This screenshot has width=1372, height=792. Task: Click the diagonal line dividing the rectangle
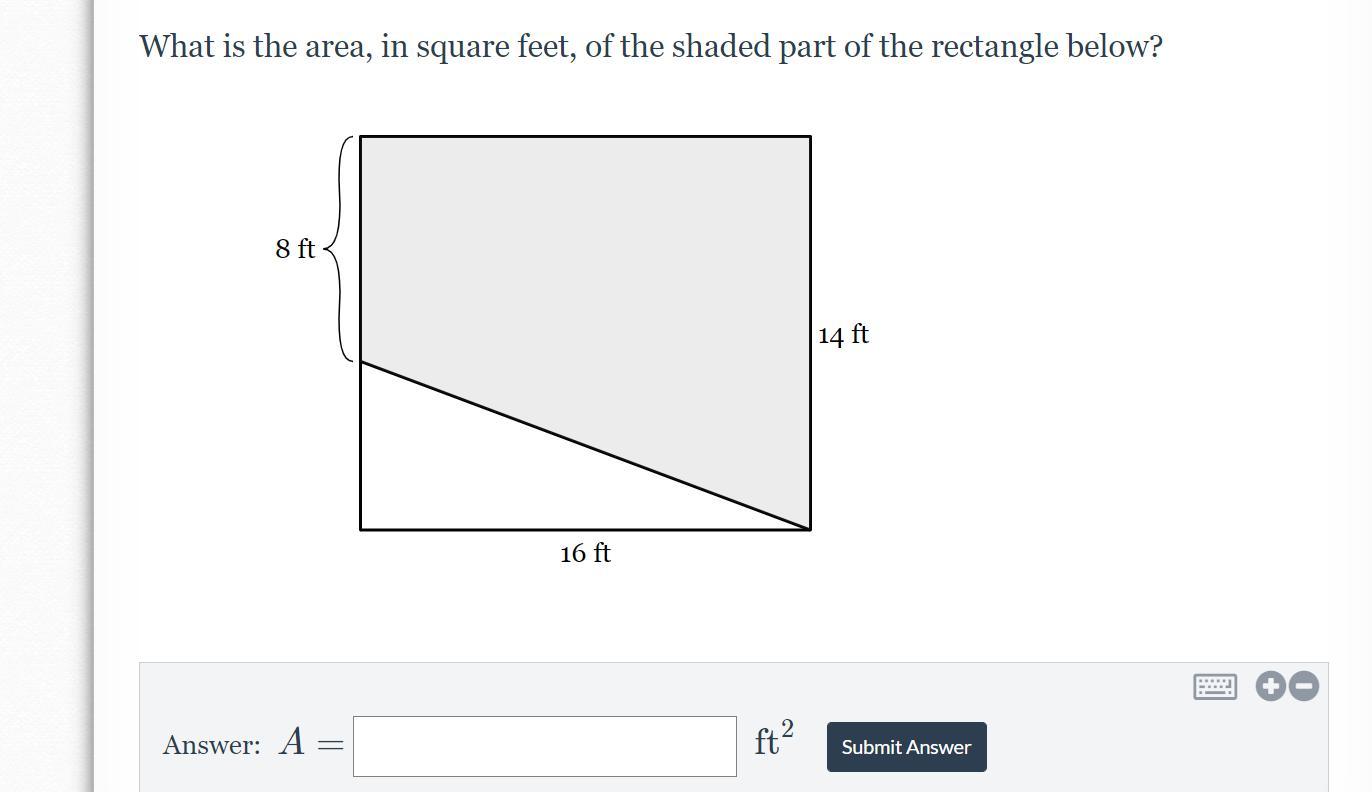pos(585,446)
